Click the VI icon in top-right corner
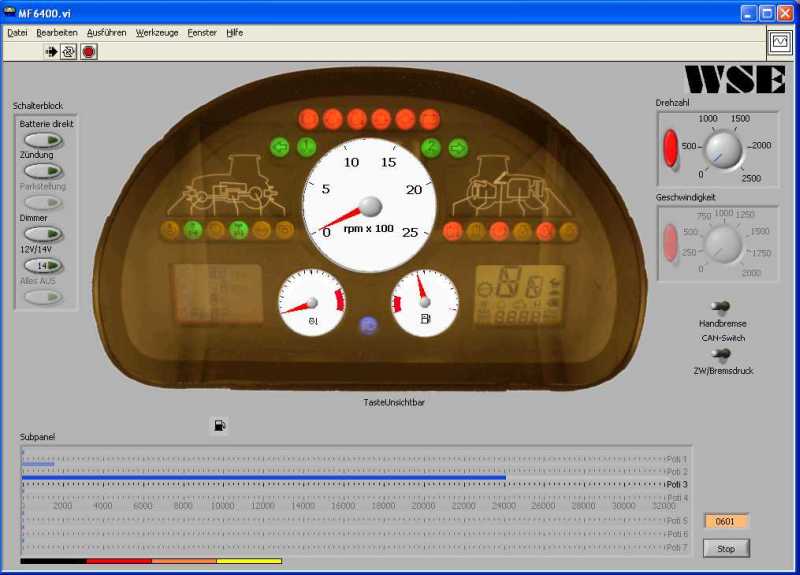800x575 pixels. tap(779, 42)
